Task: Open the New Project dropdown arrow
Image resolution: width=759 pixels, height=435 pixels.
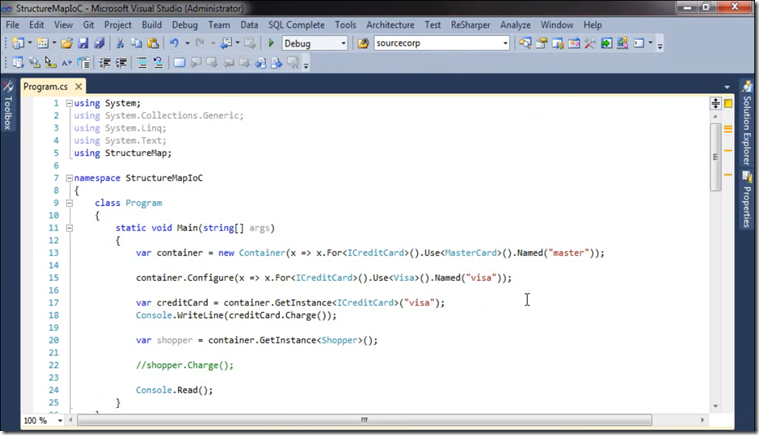Action: [x=30, y=43]
